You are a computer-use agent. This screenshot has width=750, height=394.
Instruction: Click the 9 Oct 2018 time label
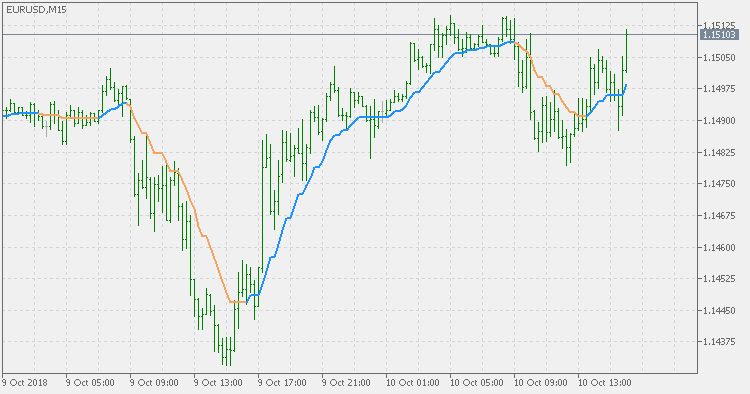25,383
